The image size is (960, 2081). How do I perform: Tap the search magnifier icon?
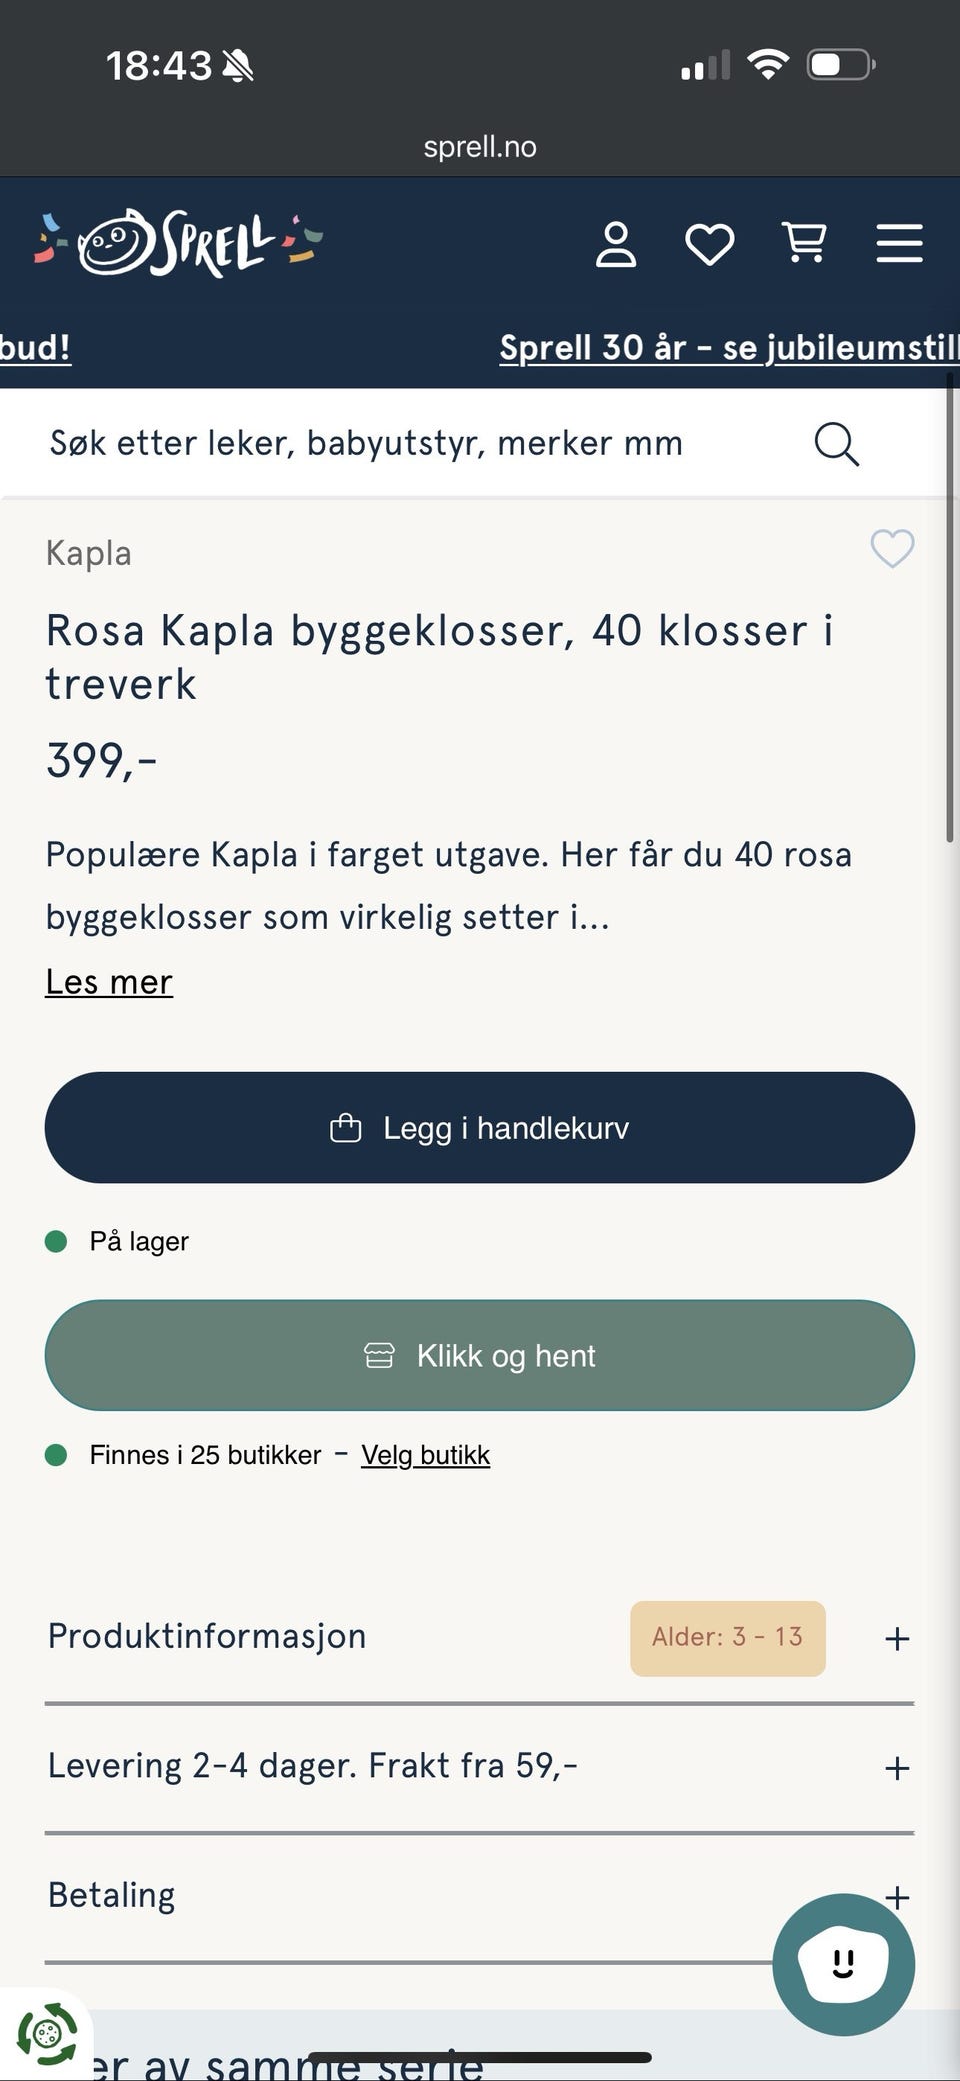[836, 444]
